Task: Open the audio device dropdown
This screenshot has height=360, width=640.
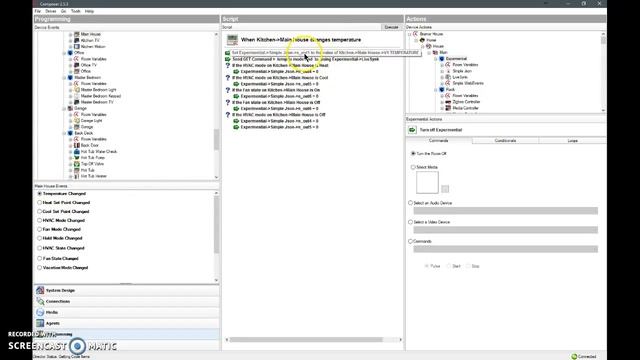Action: click(x=506, y=211)
